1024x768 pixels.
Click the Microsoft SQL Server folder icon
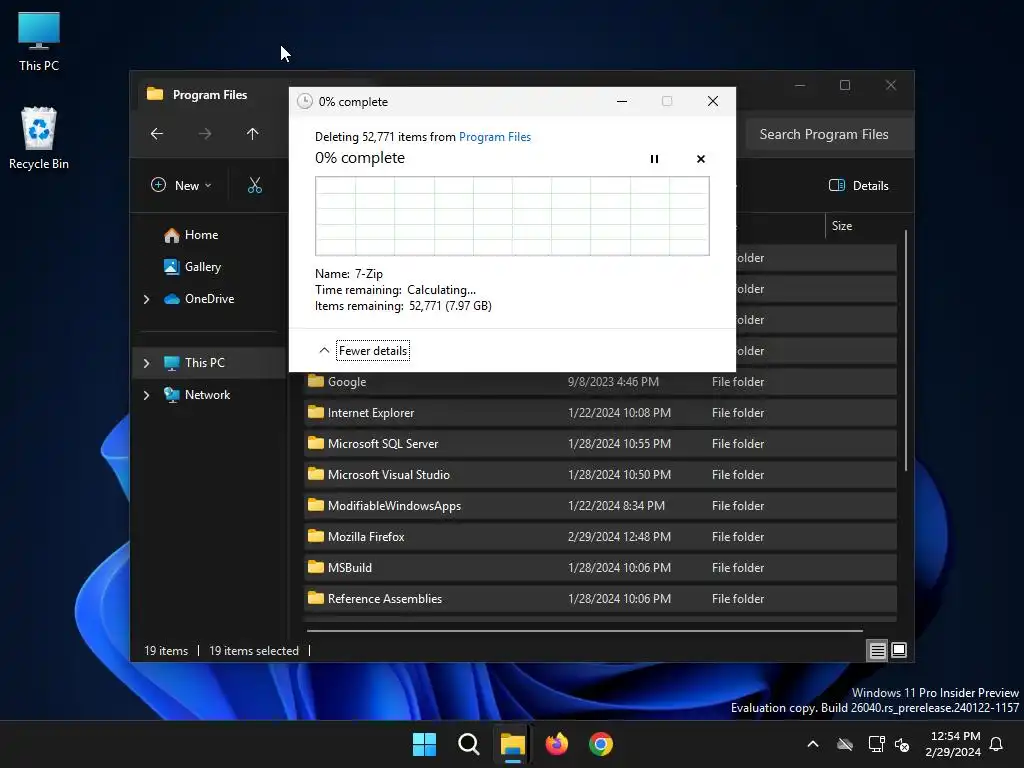coord(316,443)
